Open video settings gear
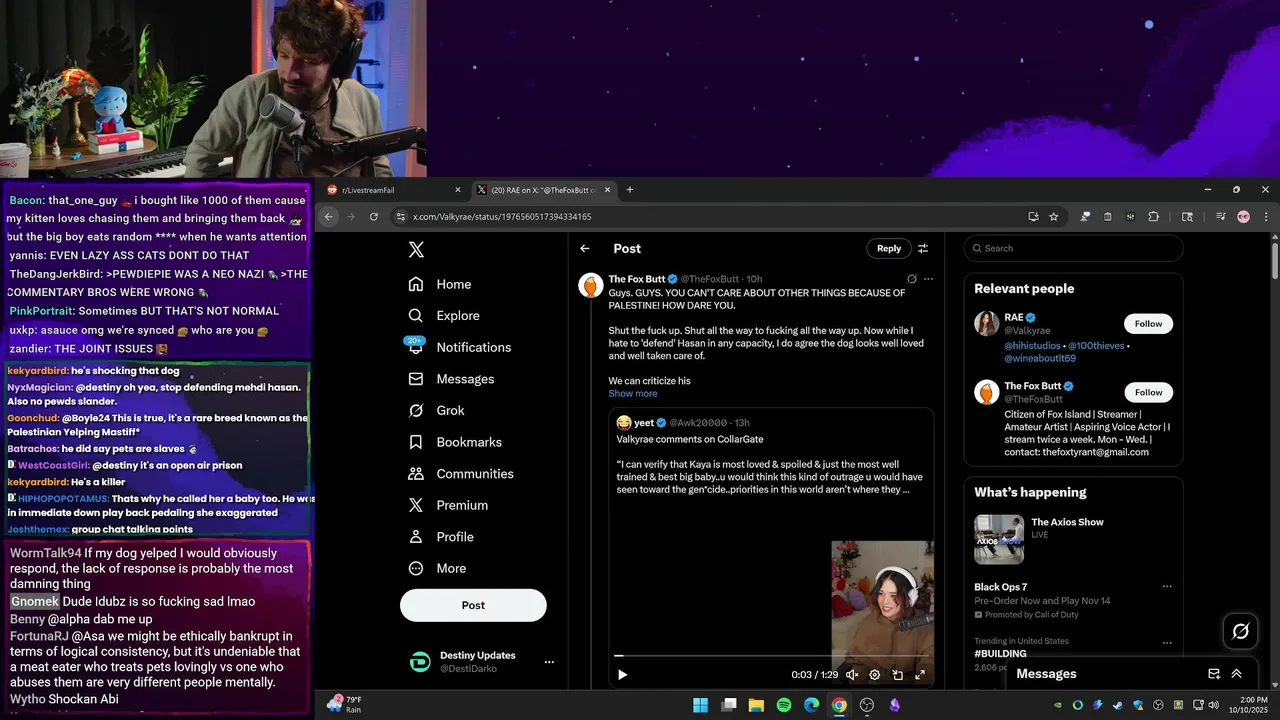The height and width of the screenshot is (720, 1280). coord(875,675)
